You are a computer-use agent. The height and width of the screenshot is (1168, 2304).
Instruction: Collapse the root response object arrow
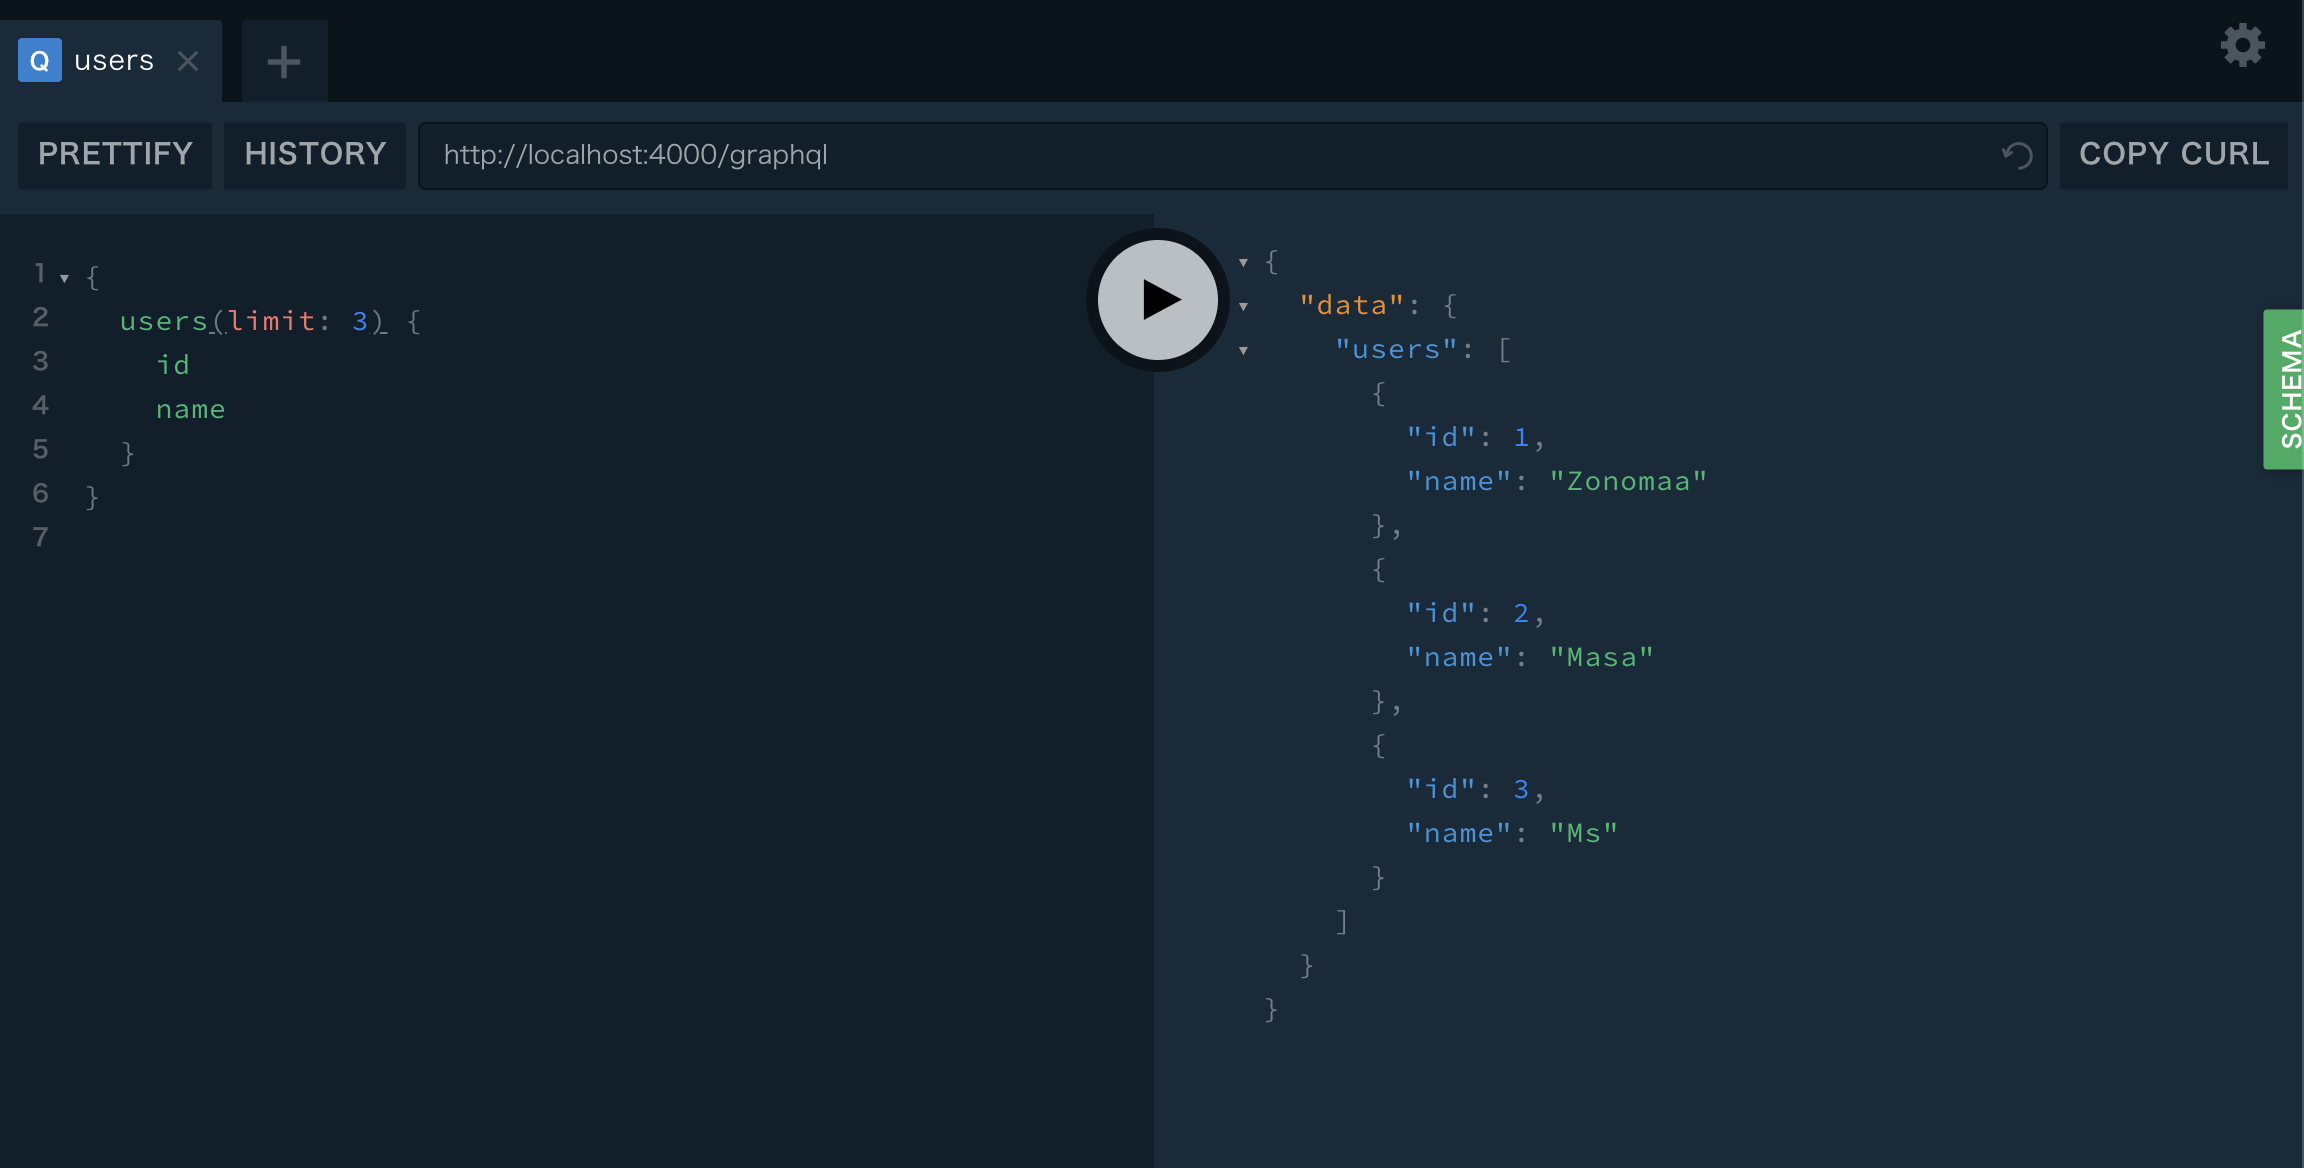1243,262
